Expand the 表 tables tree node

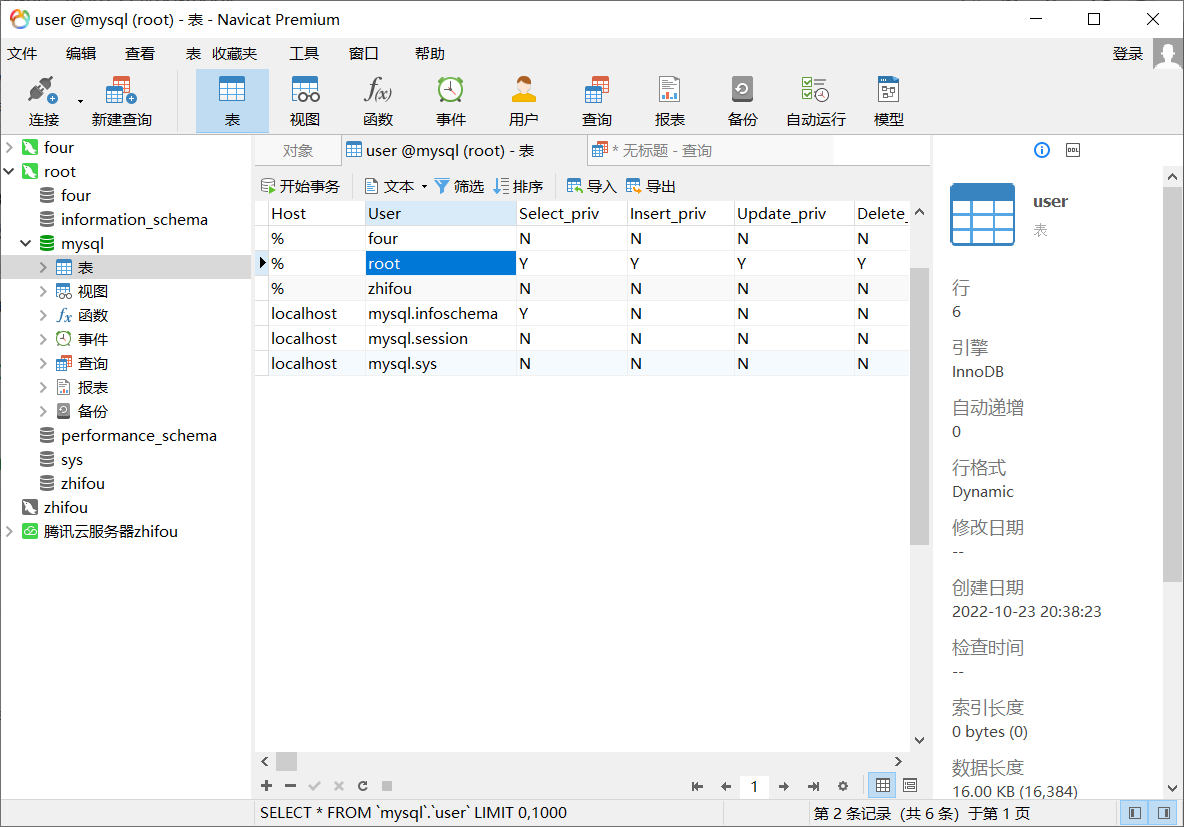pos(43,267)
